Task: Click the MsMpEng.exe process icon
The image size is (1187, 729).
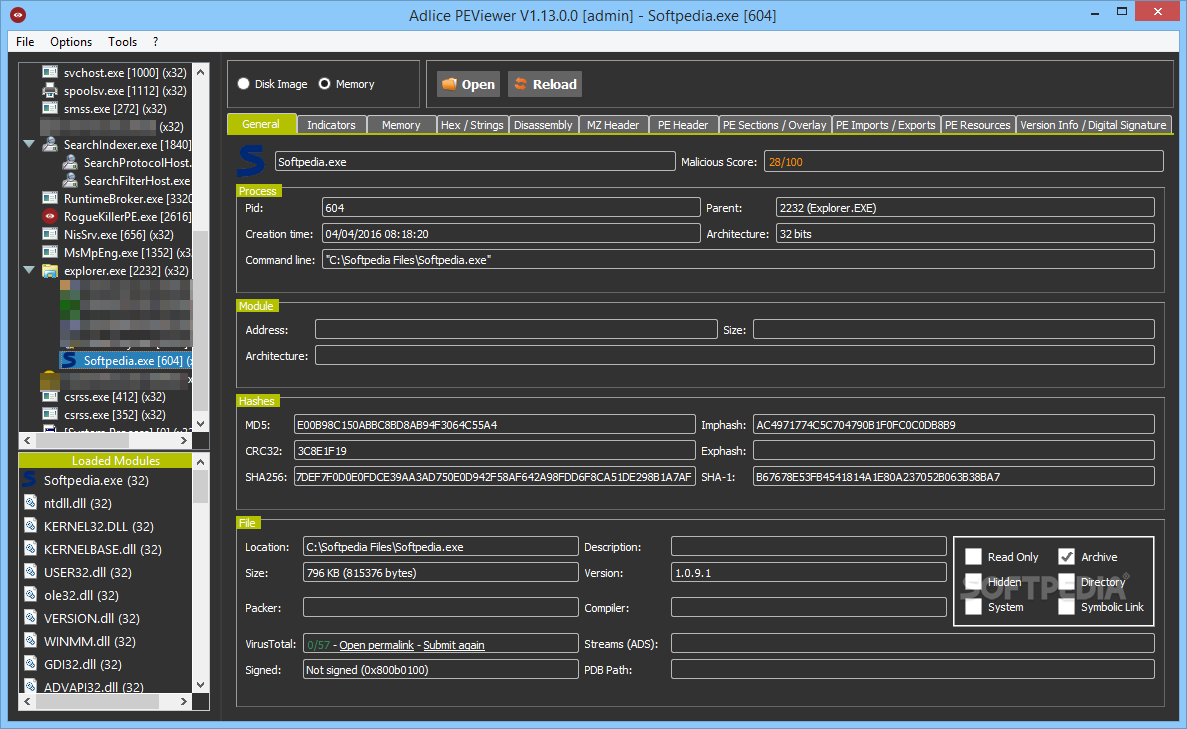Action: coord(50,253)
